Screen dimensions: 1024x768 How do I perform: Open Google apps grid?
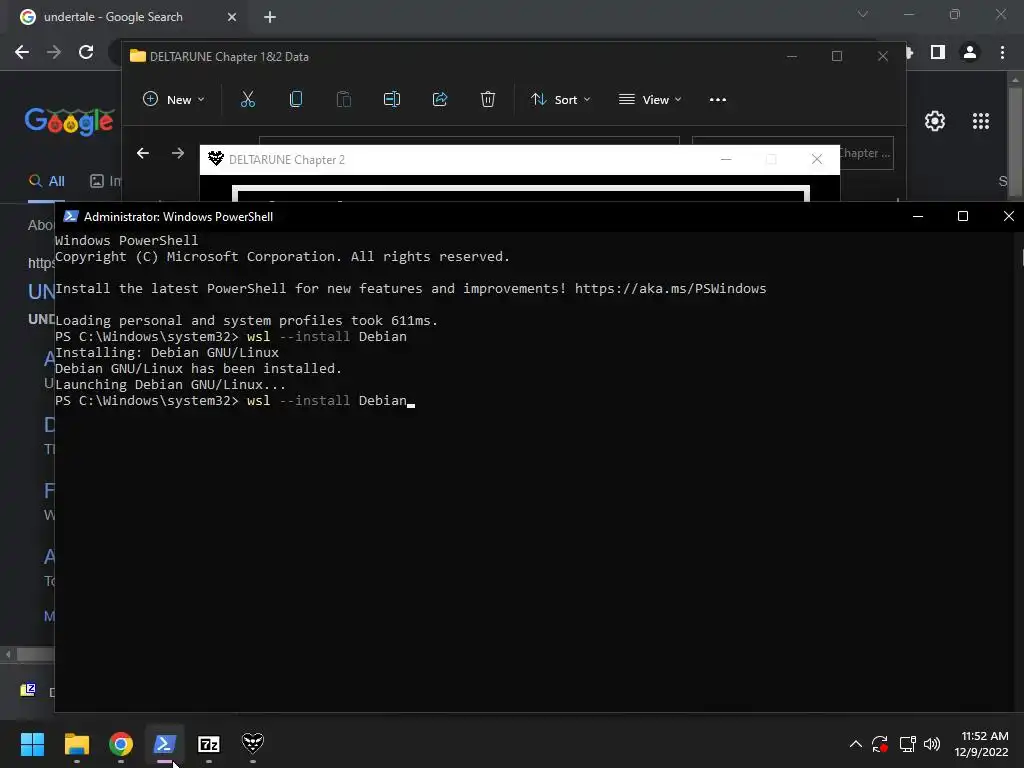pyautogui.click(x=981, y=121)
